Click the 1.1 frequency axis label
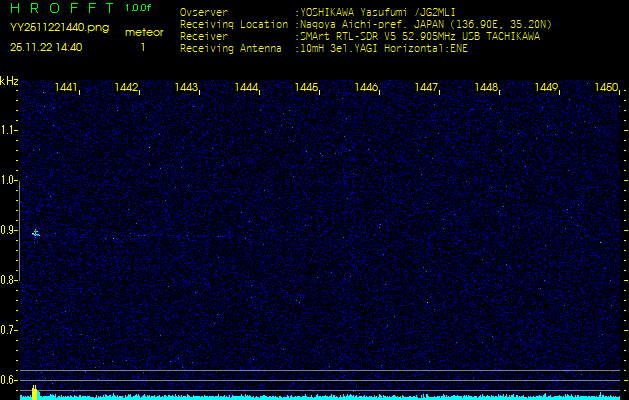629x400 pixels. coord(9,130)
